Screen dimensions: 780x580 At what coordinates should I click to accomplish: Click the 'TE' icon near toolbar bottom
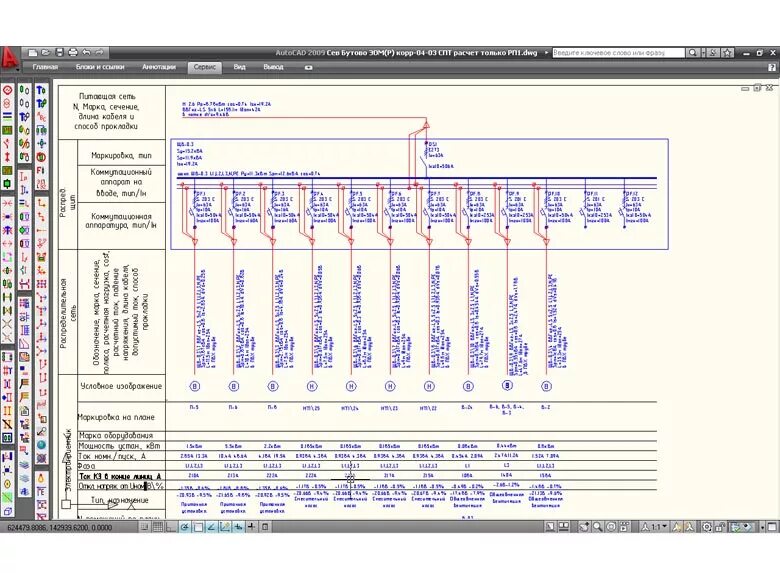coord(41,491)
